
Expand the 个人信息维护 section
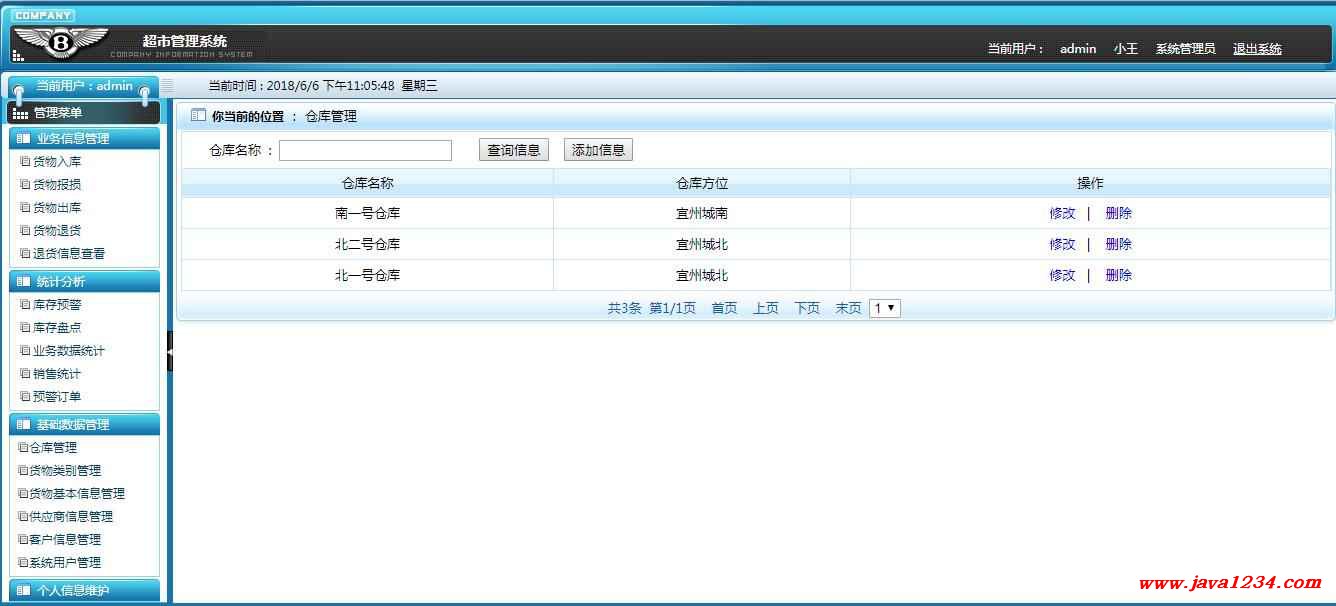point(84,590)
